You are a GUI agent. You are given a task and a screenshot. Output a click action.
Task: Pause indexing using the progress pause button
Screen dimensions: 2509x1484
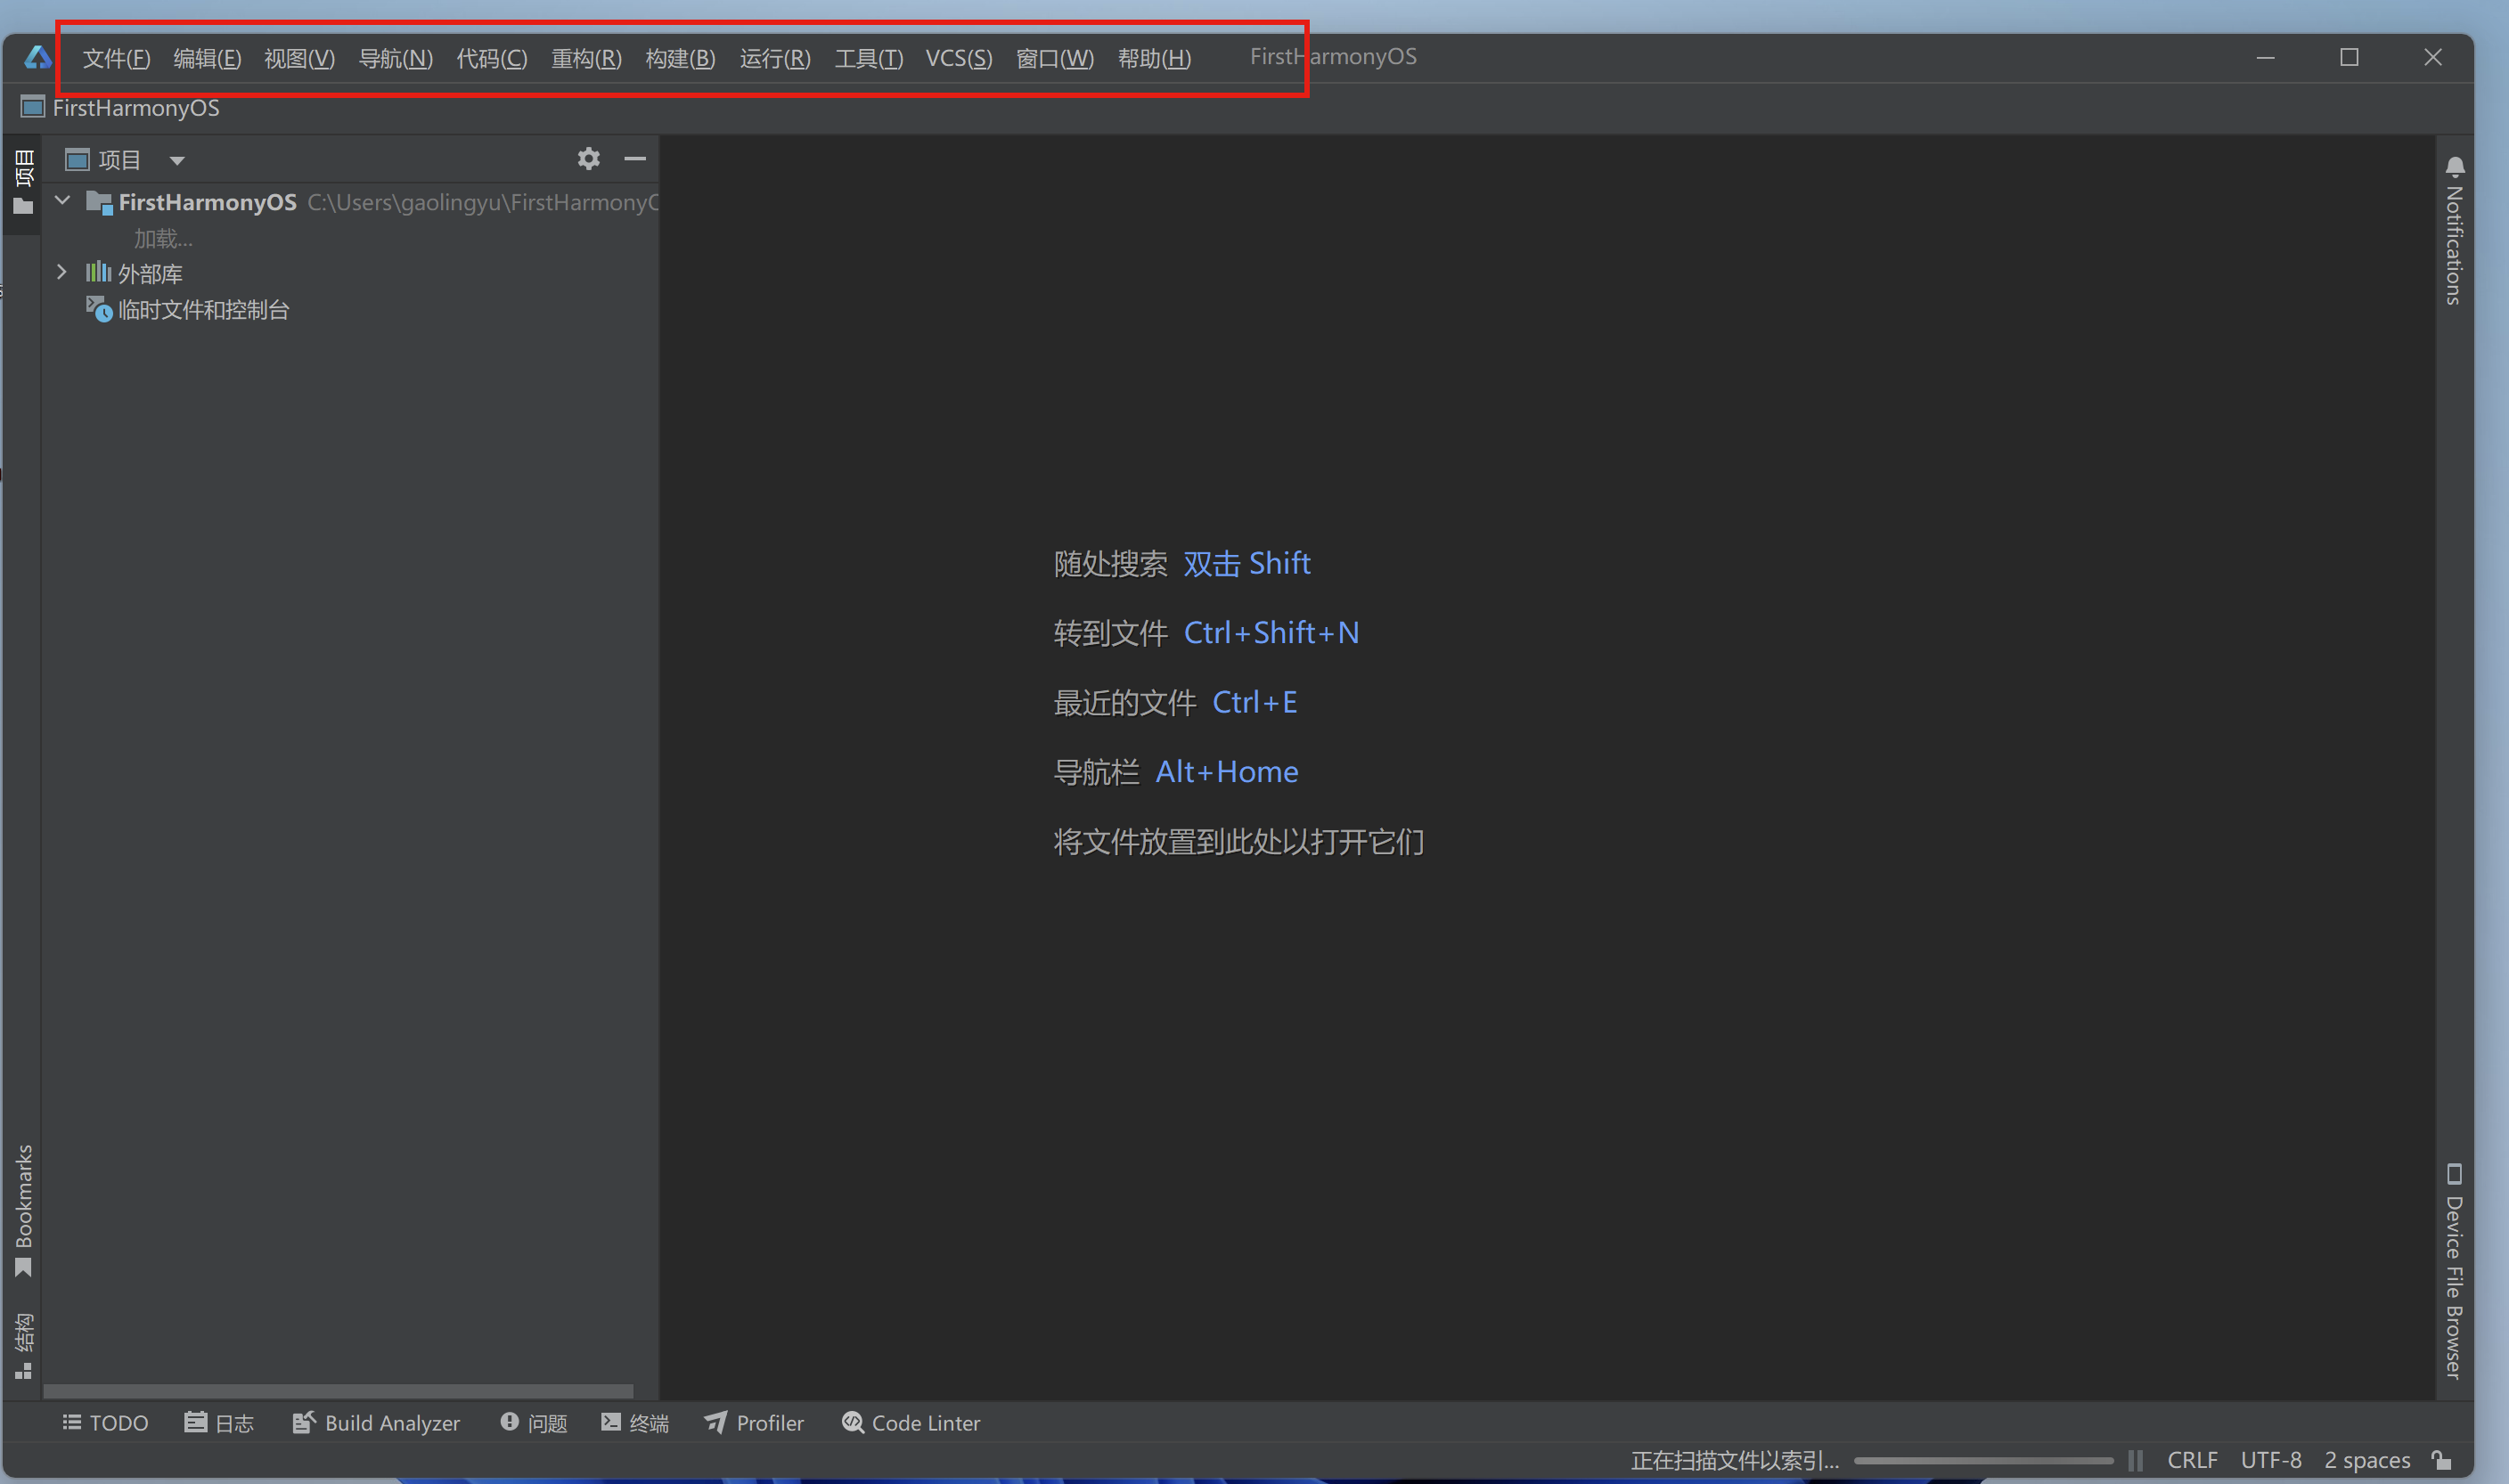pos(2135,1460)
